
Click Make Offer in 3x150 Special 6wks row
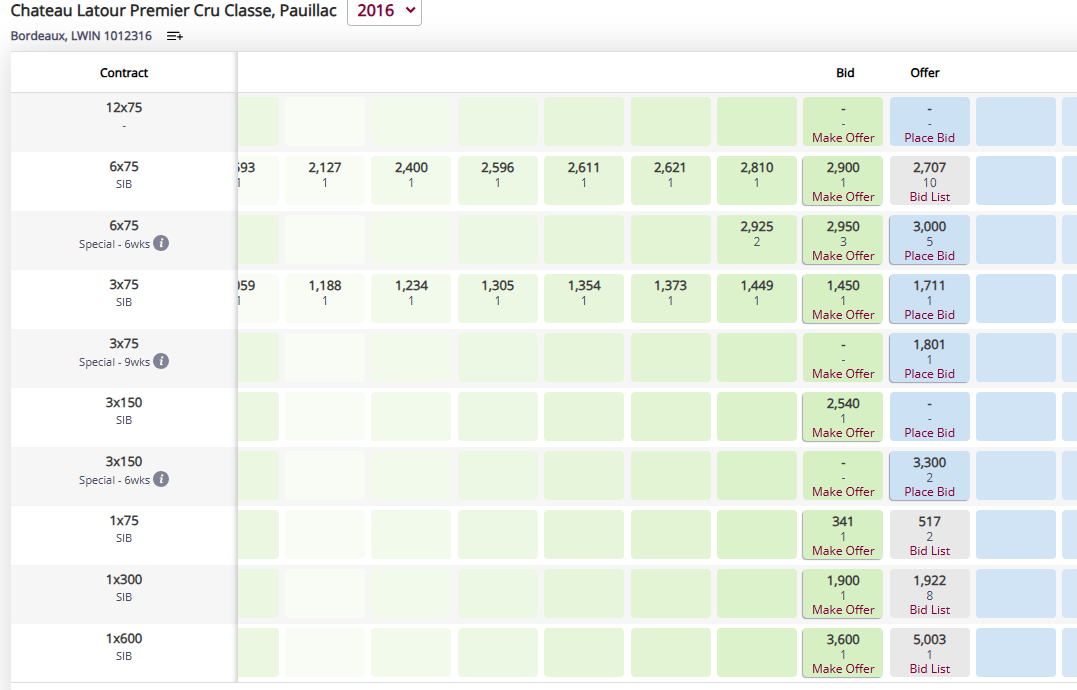click(x=843, y=492)
